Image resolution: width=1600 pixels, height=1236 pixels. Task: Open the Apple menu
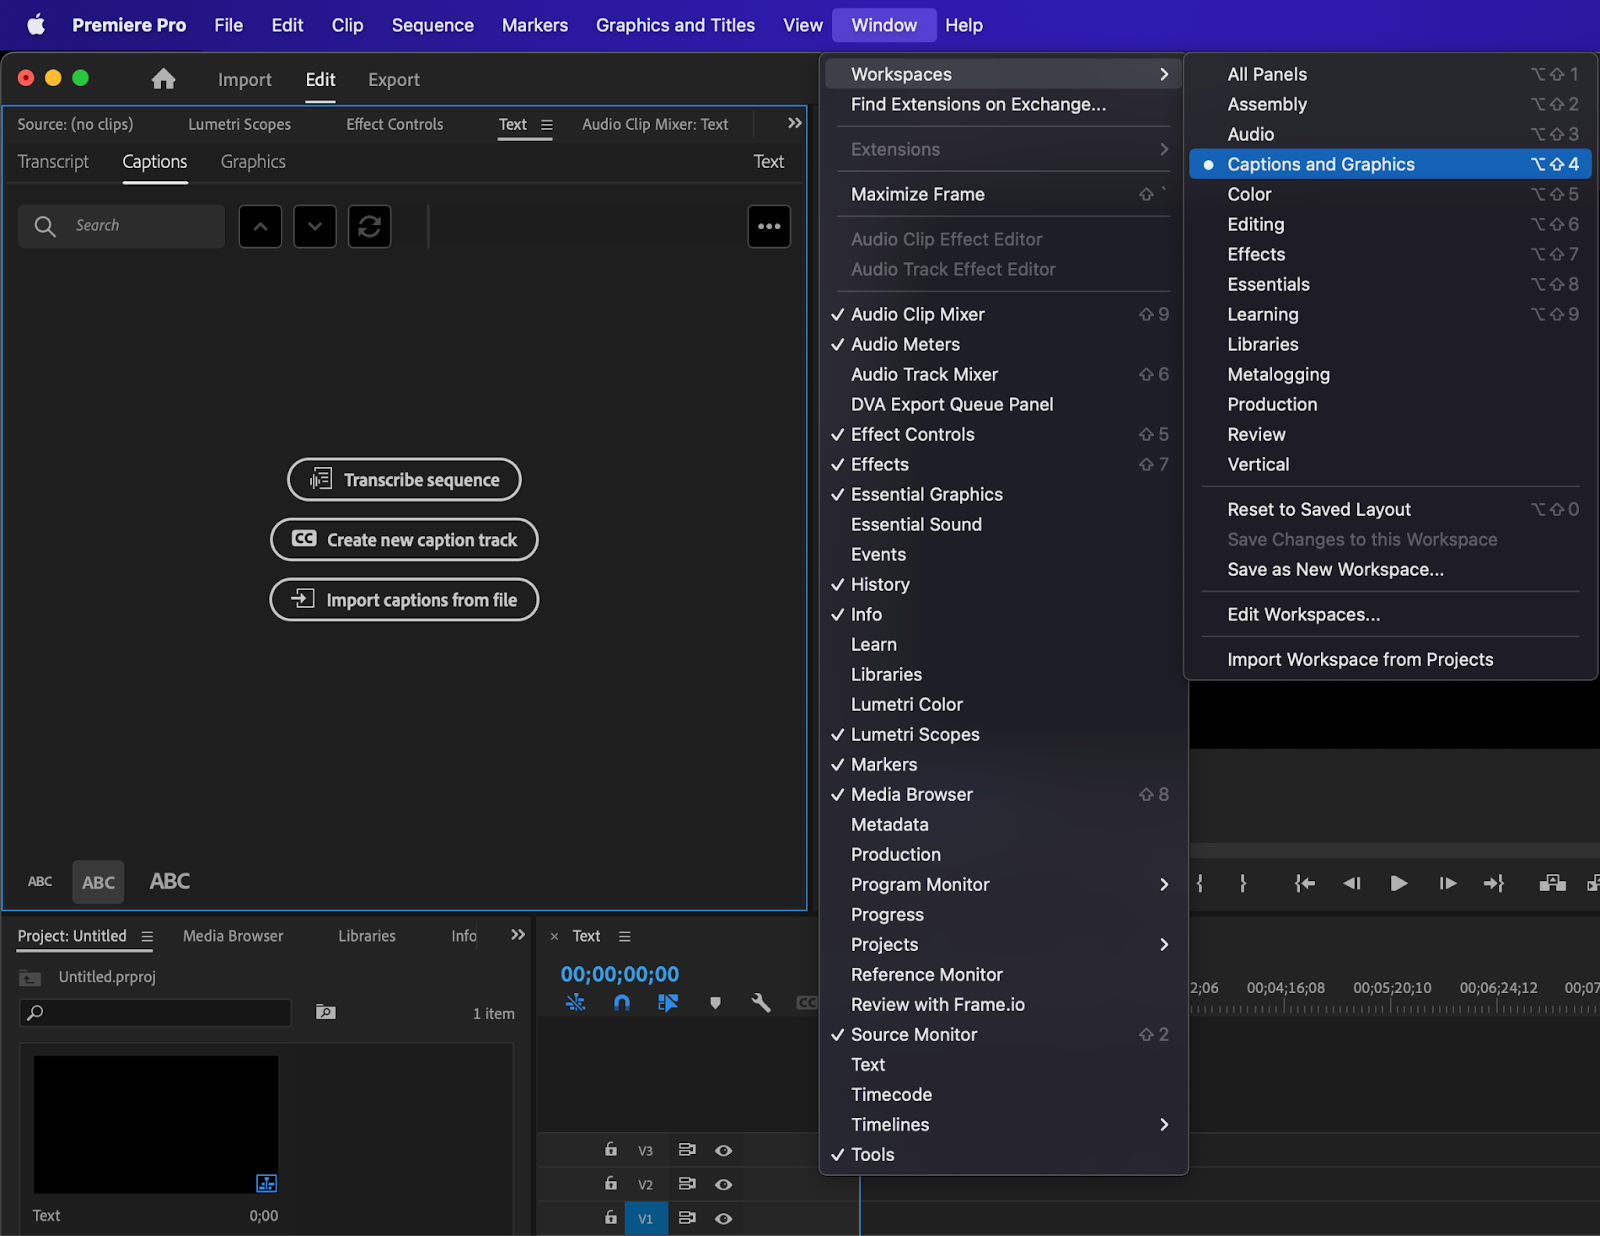36,25
